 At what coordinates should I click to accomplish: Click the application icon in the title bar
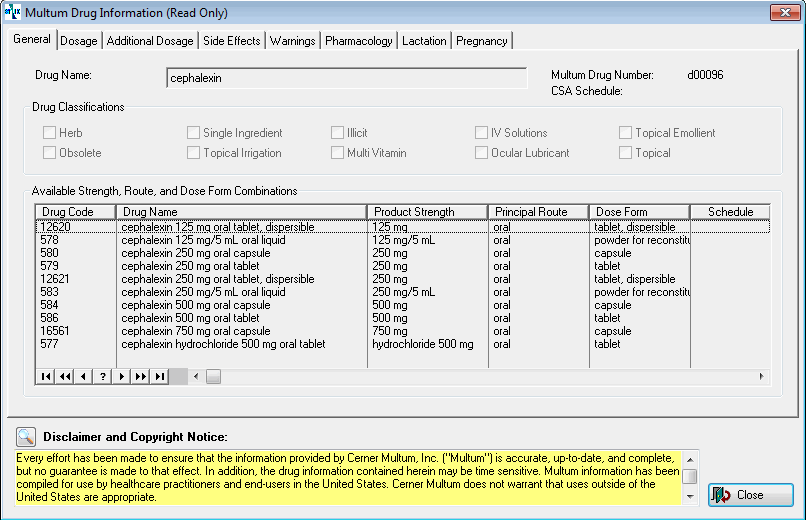click(x=12, y=11)
